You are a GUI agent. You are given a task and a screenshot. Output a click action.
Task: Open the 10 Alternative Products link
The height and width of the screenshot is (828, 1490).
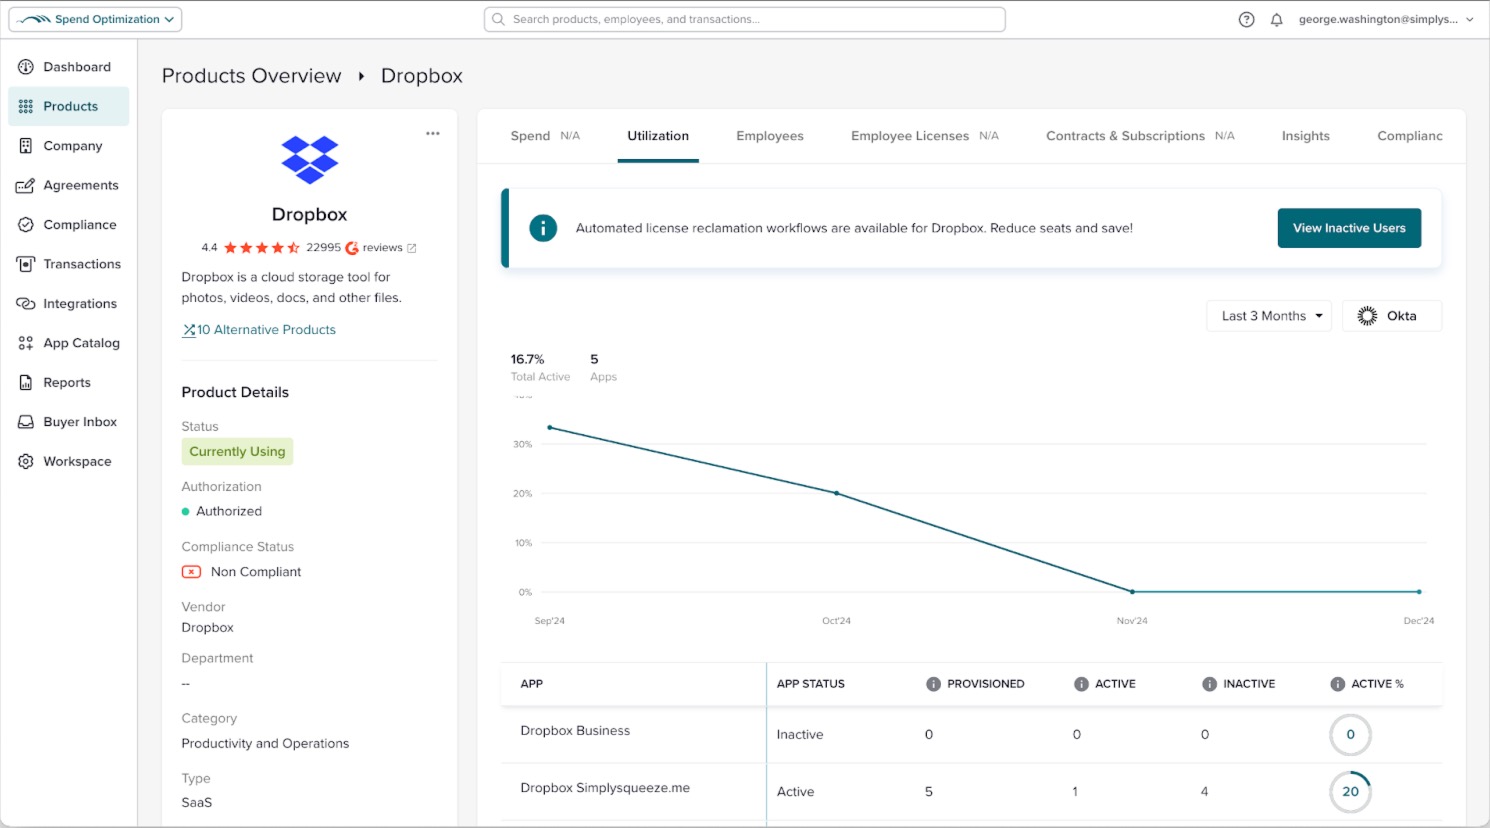pos(259,329)
